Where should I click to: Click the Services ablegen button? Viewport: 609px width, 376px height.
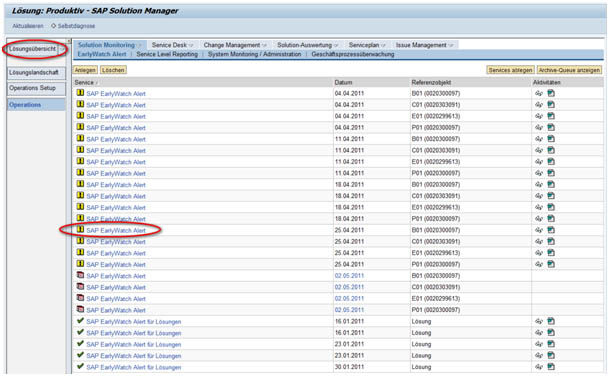coord(510,70)
